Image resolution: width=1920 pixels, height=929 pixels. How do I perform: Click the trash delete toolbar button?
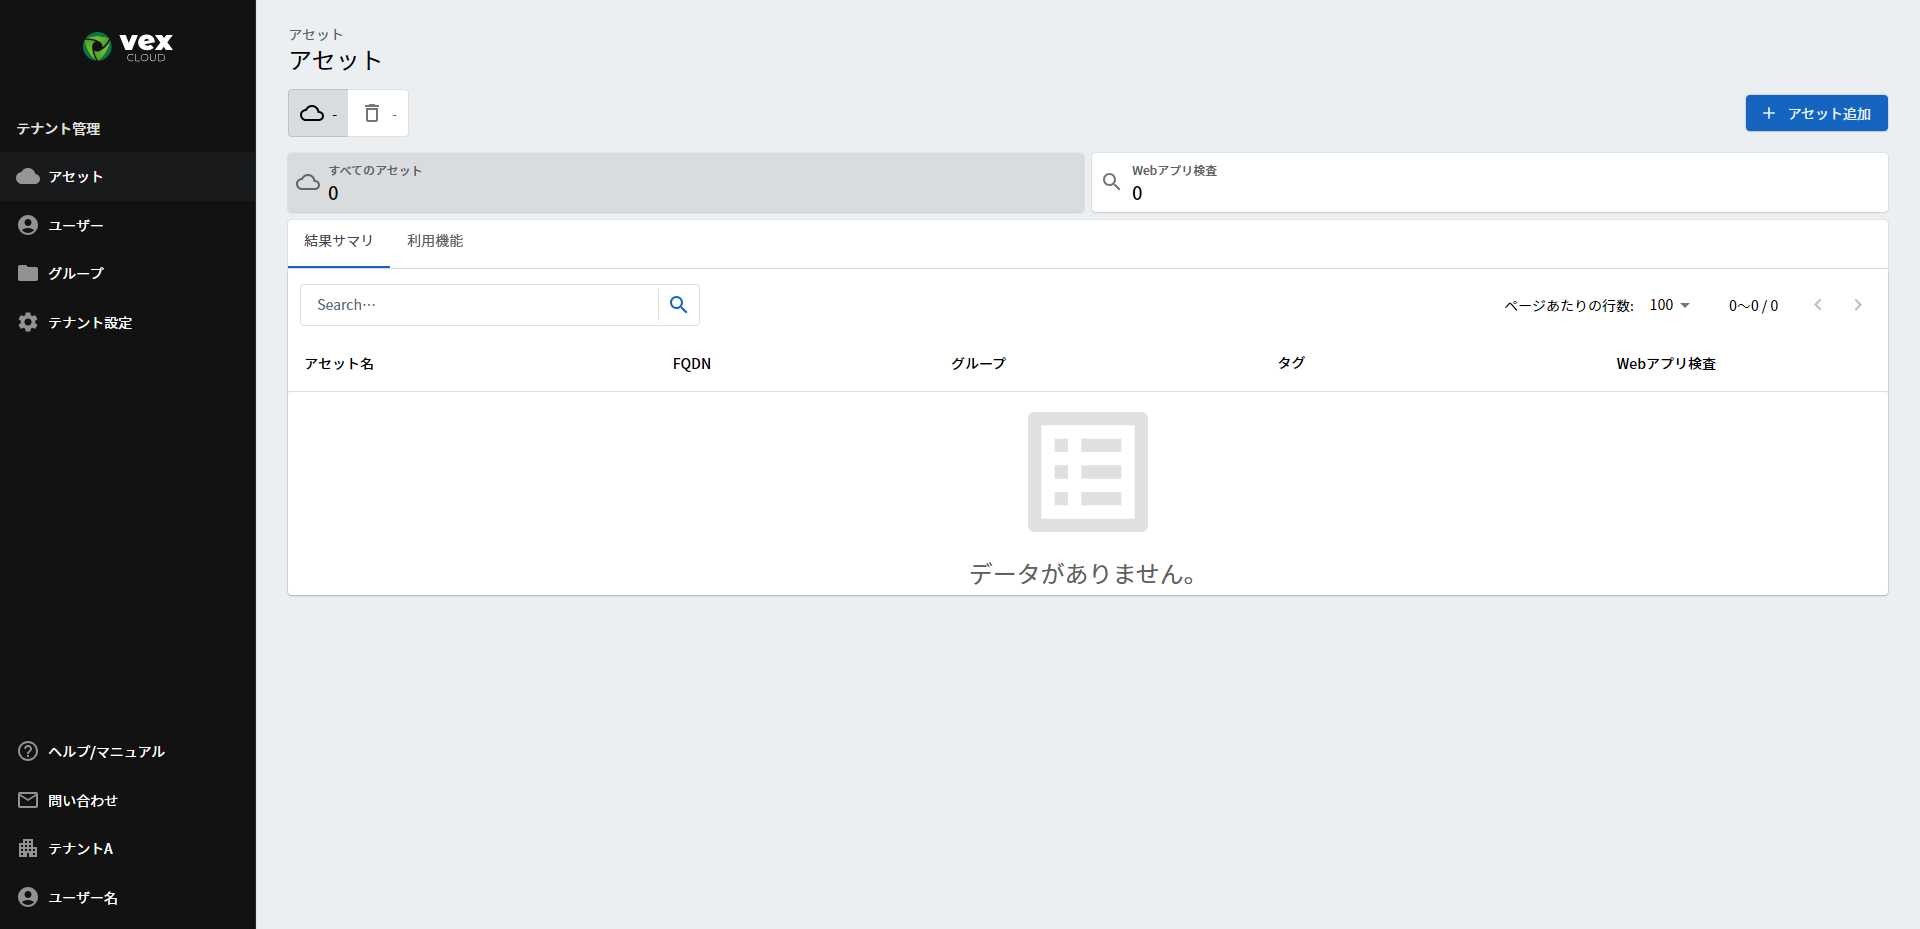pyautogui.click(x=378, y=113)
